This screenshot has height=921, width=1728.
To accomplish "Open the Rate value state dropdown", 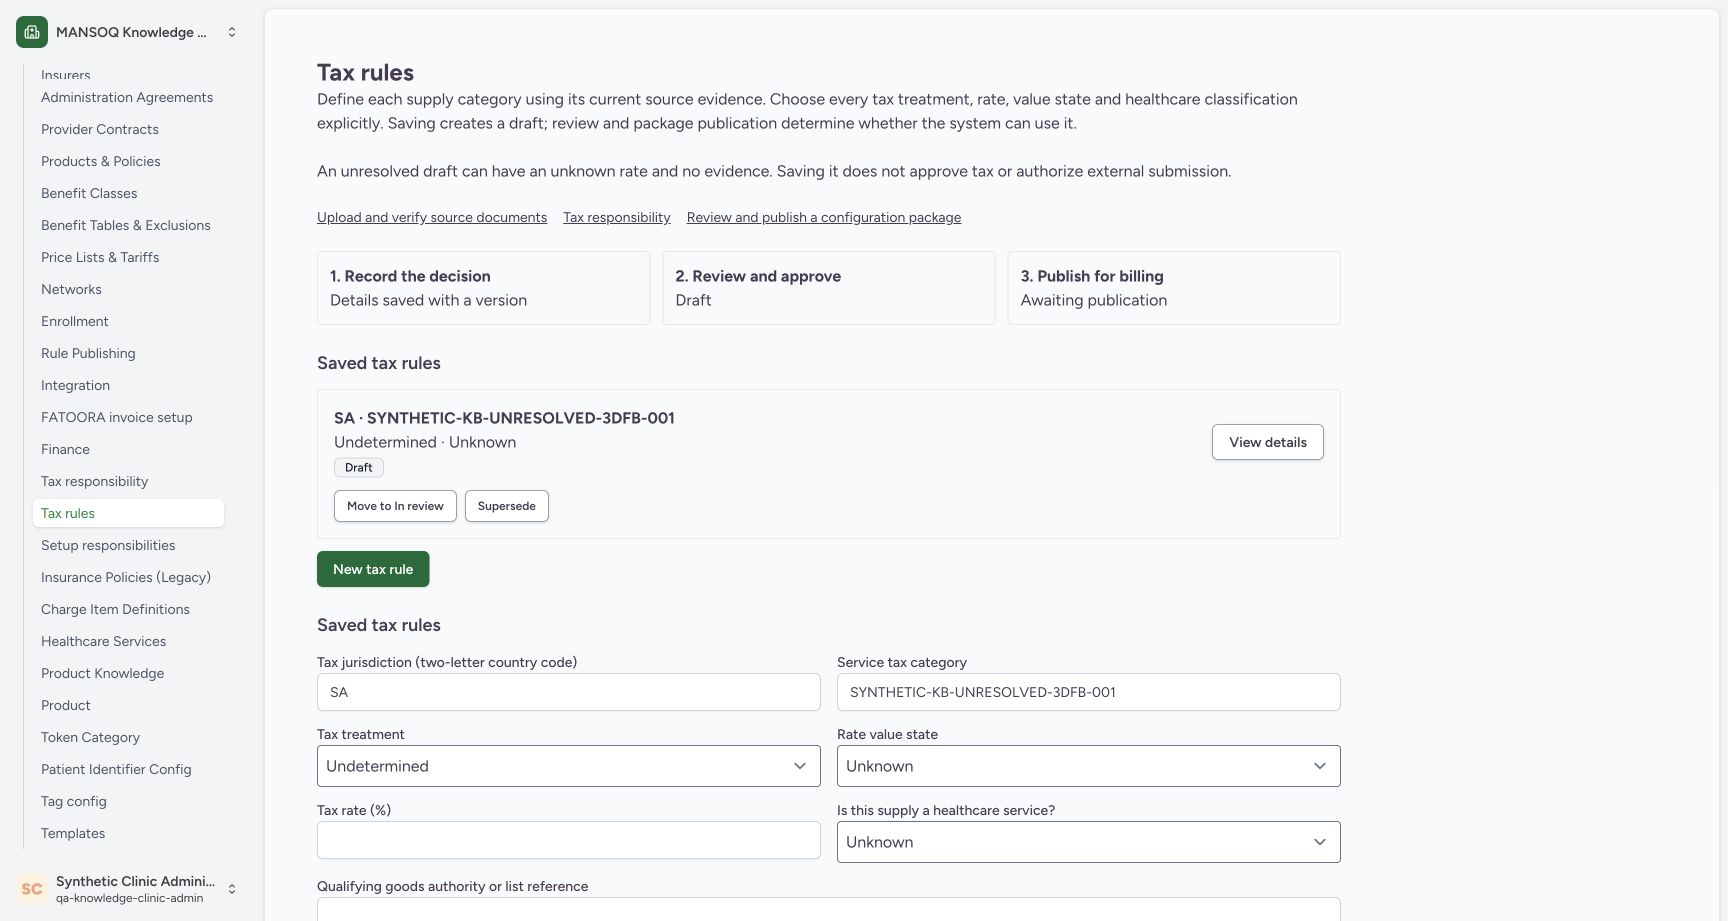I will 1088,766.
